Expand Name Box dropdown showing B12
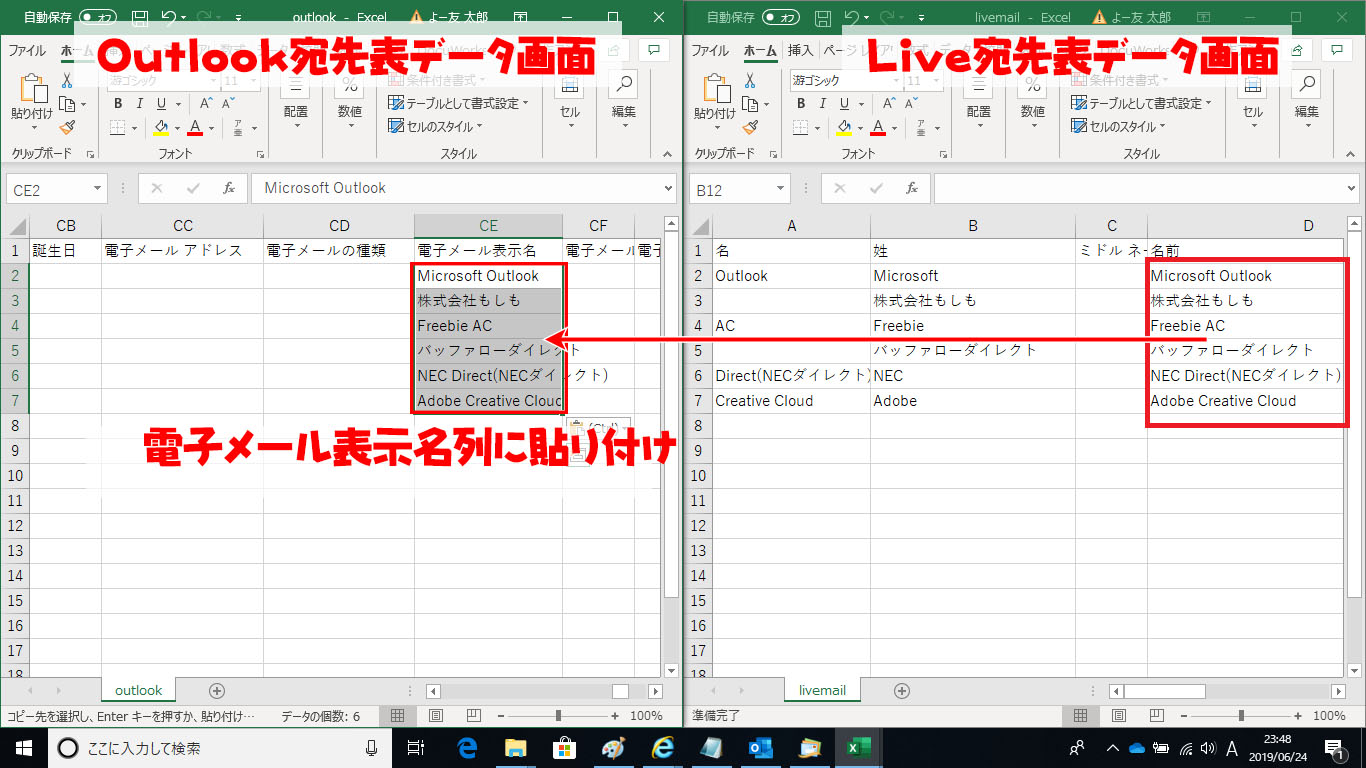Screen dimensions: 1366x768 [780, 188]
